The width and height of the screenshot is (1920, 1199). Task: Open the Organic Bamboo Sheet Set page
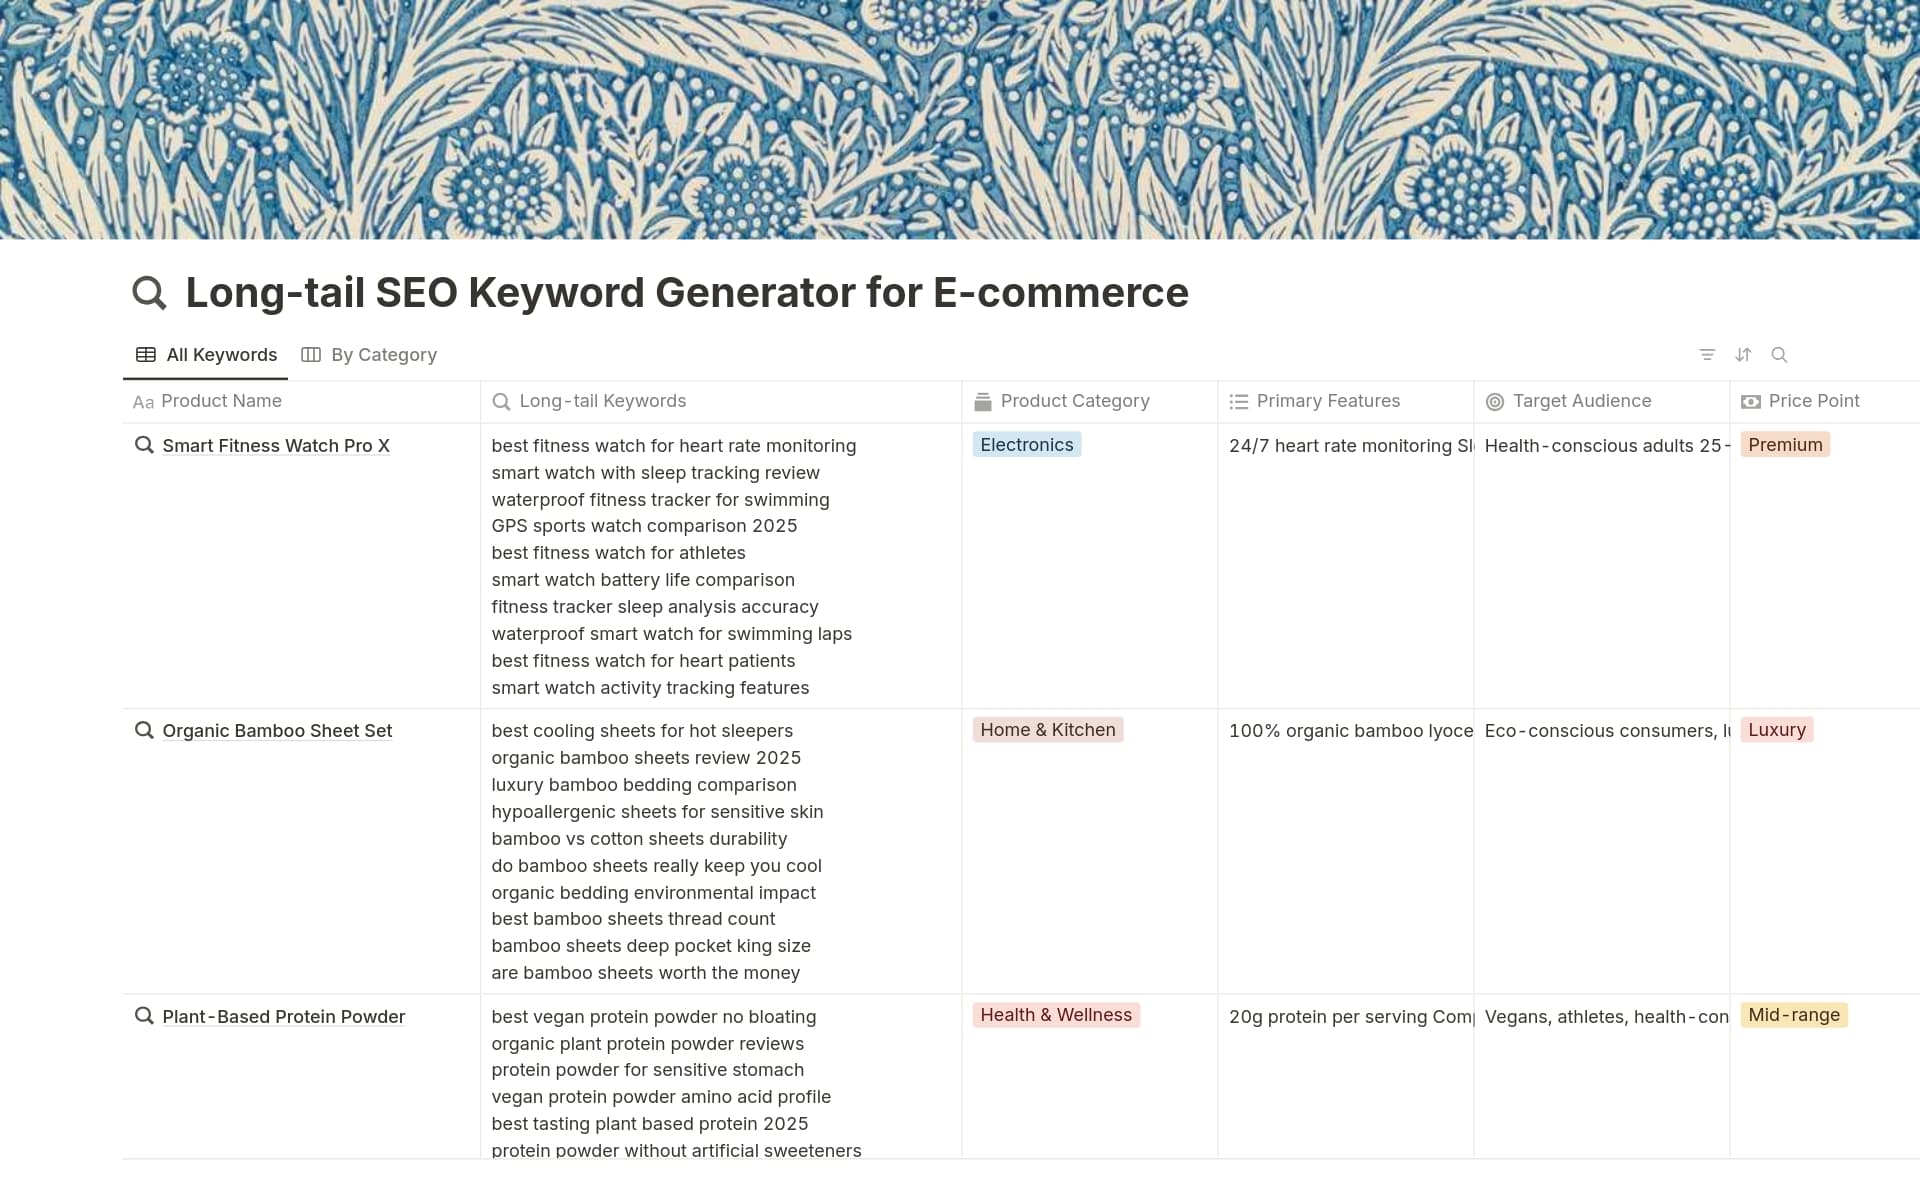[x=277, y=730]
